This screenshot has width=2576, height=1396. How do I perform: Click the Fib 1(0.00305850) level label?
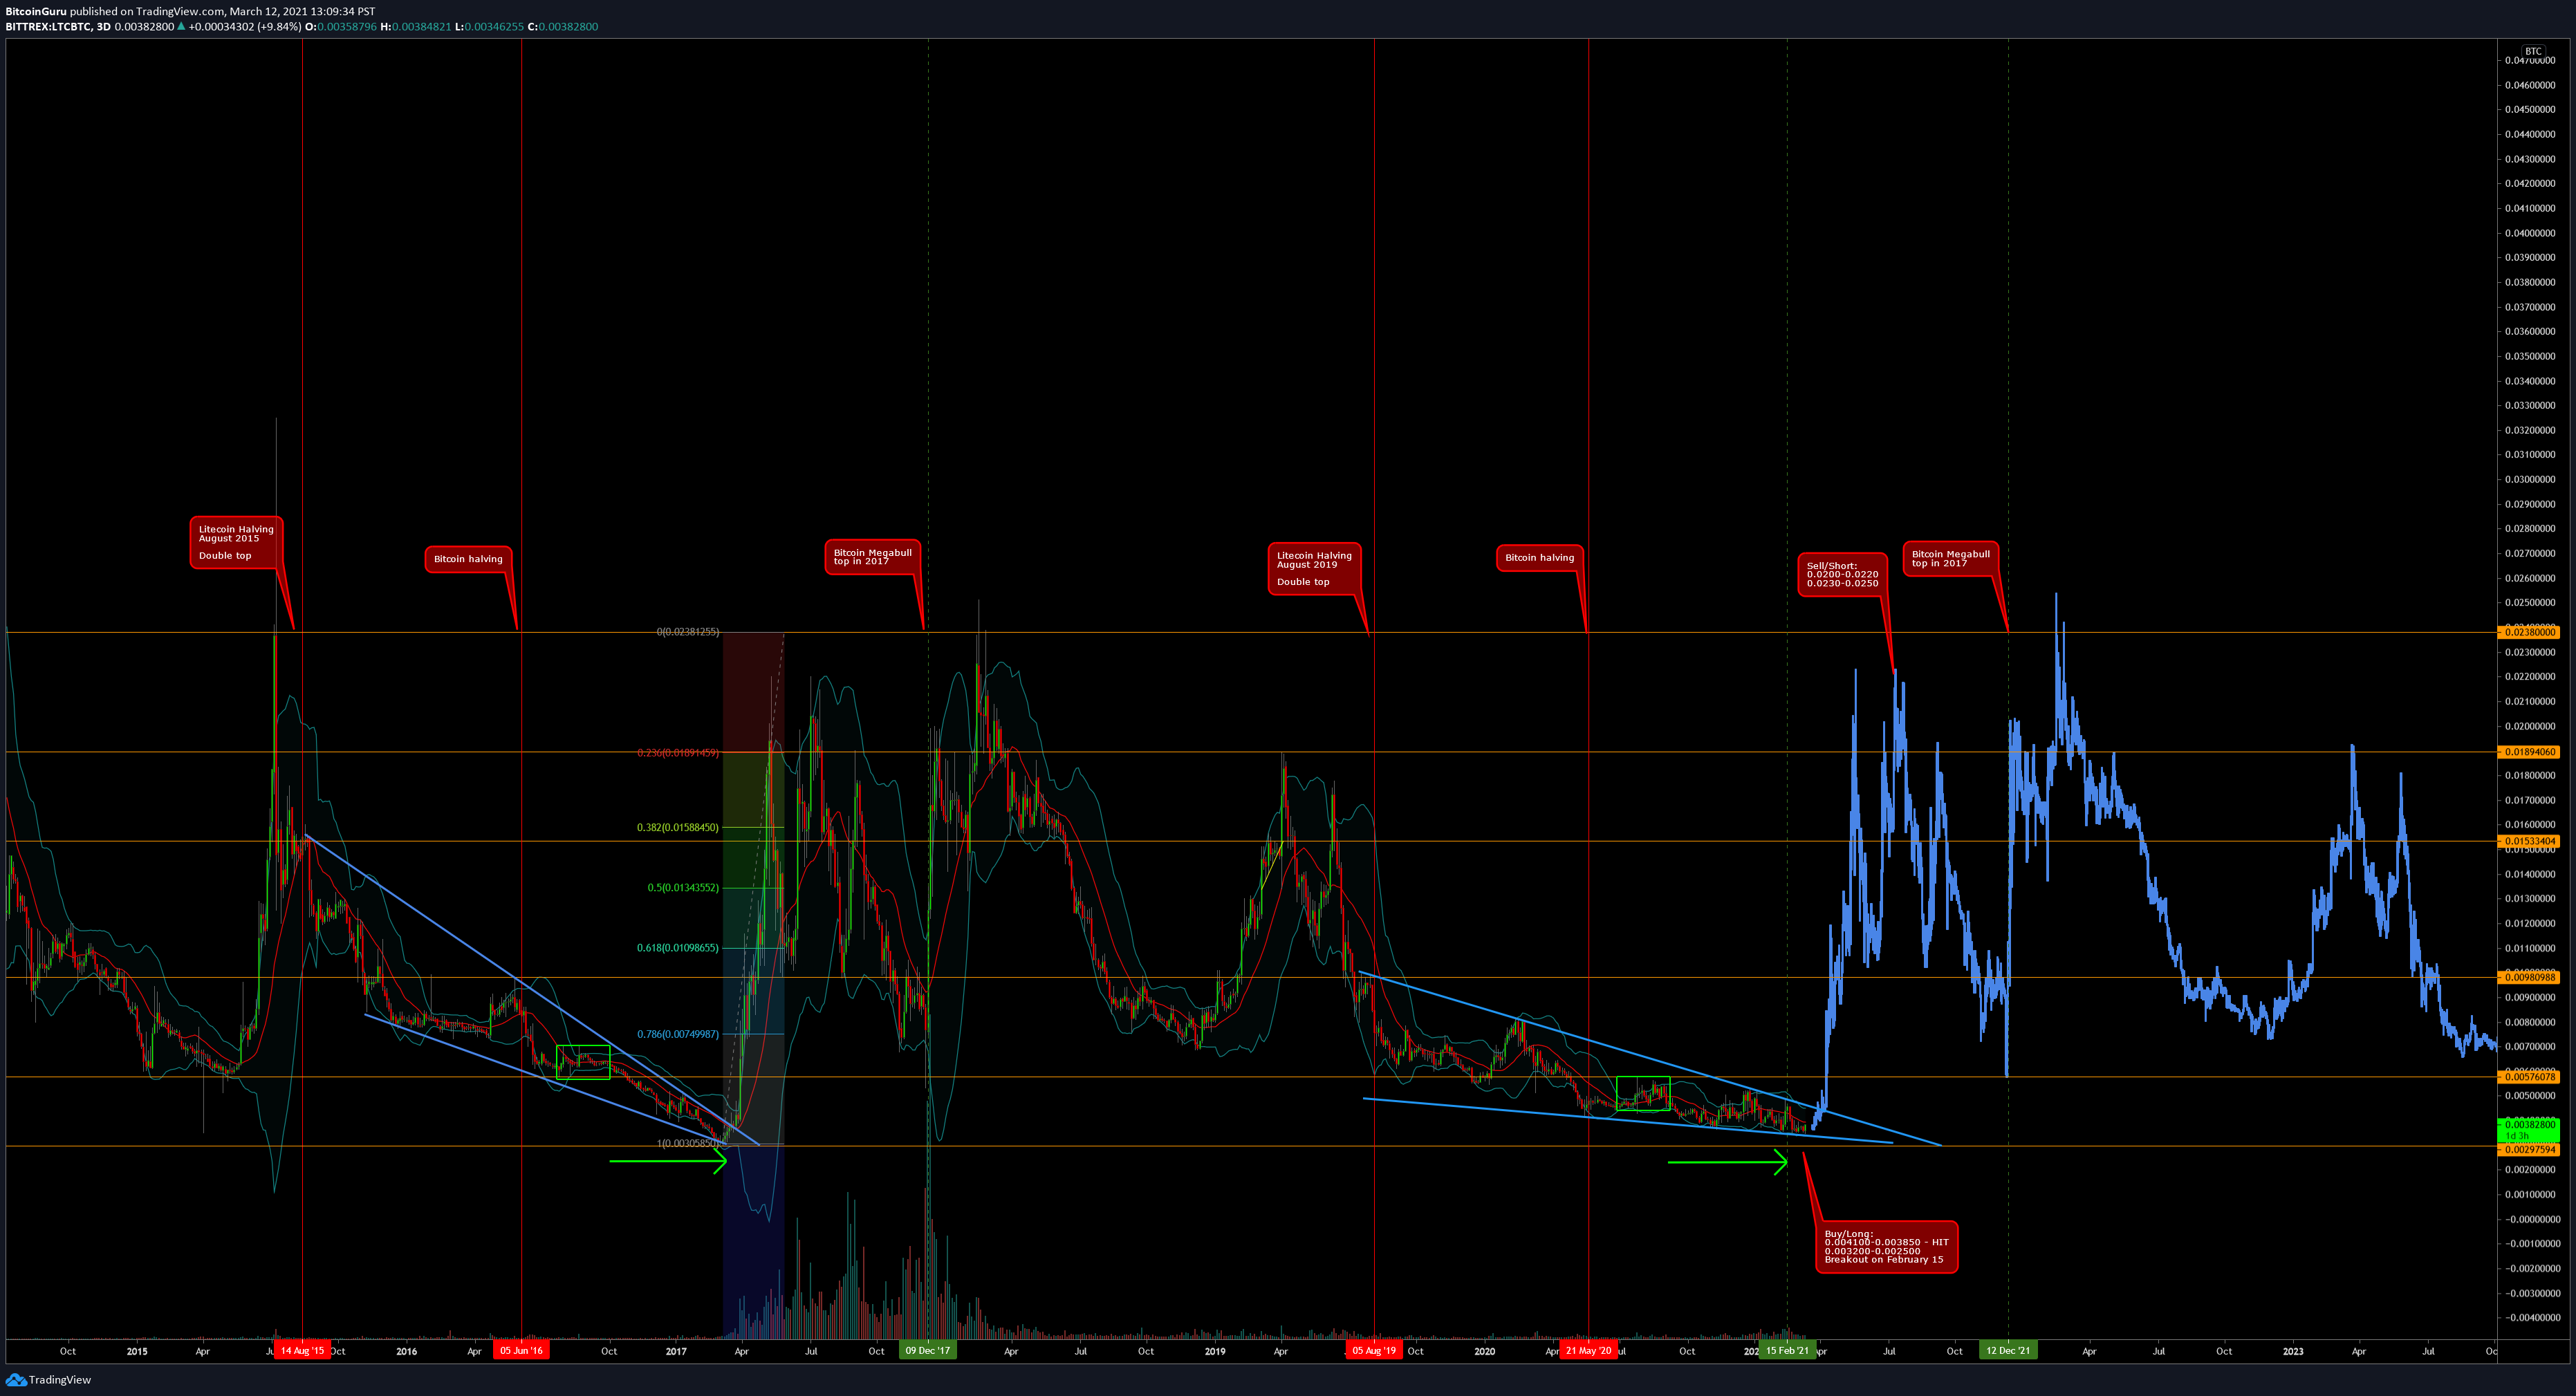coord(687,1143)
